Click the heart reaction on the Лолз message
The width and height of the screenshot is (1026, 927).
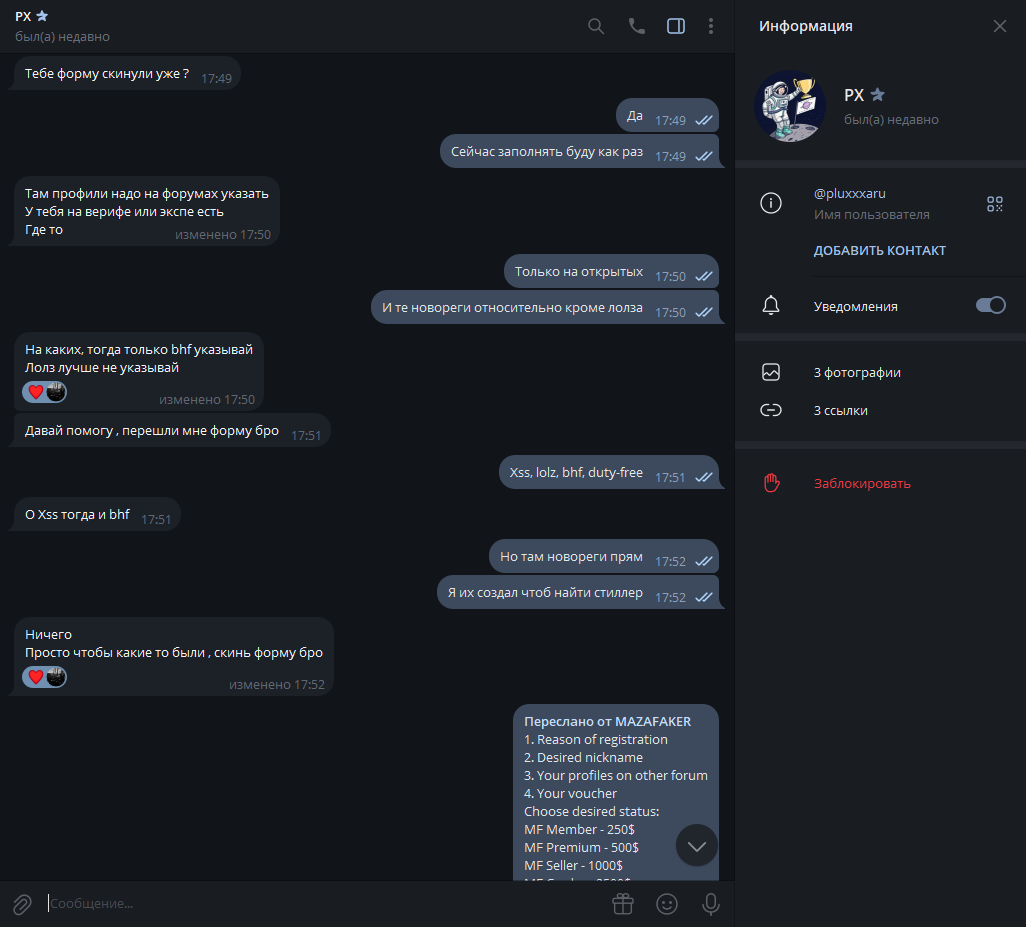pyautogui.click(x=36, y=392)
